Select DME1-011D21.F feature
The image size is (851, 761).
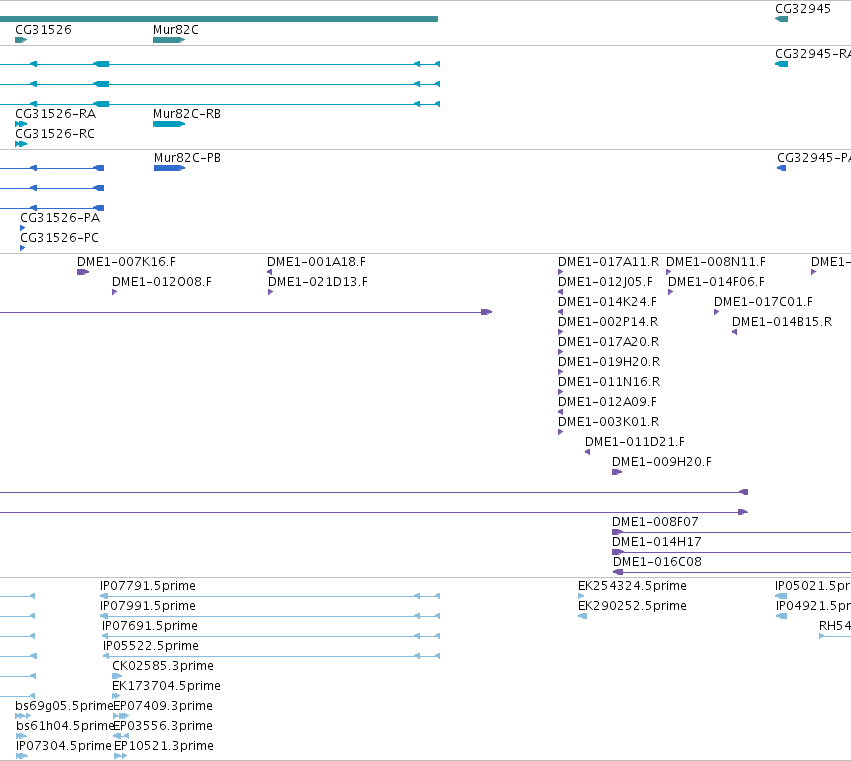587,452
